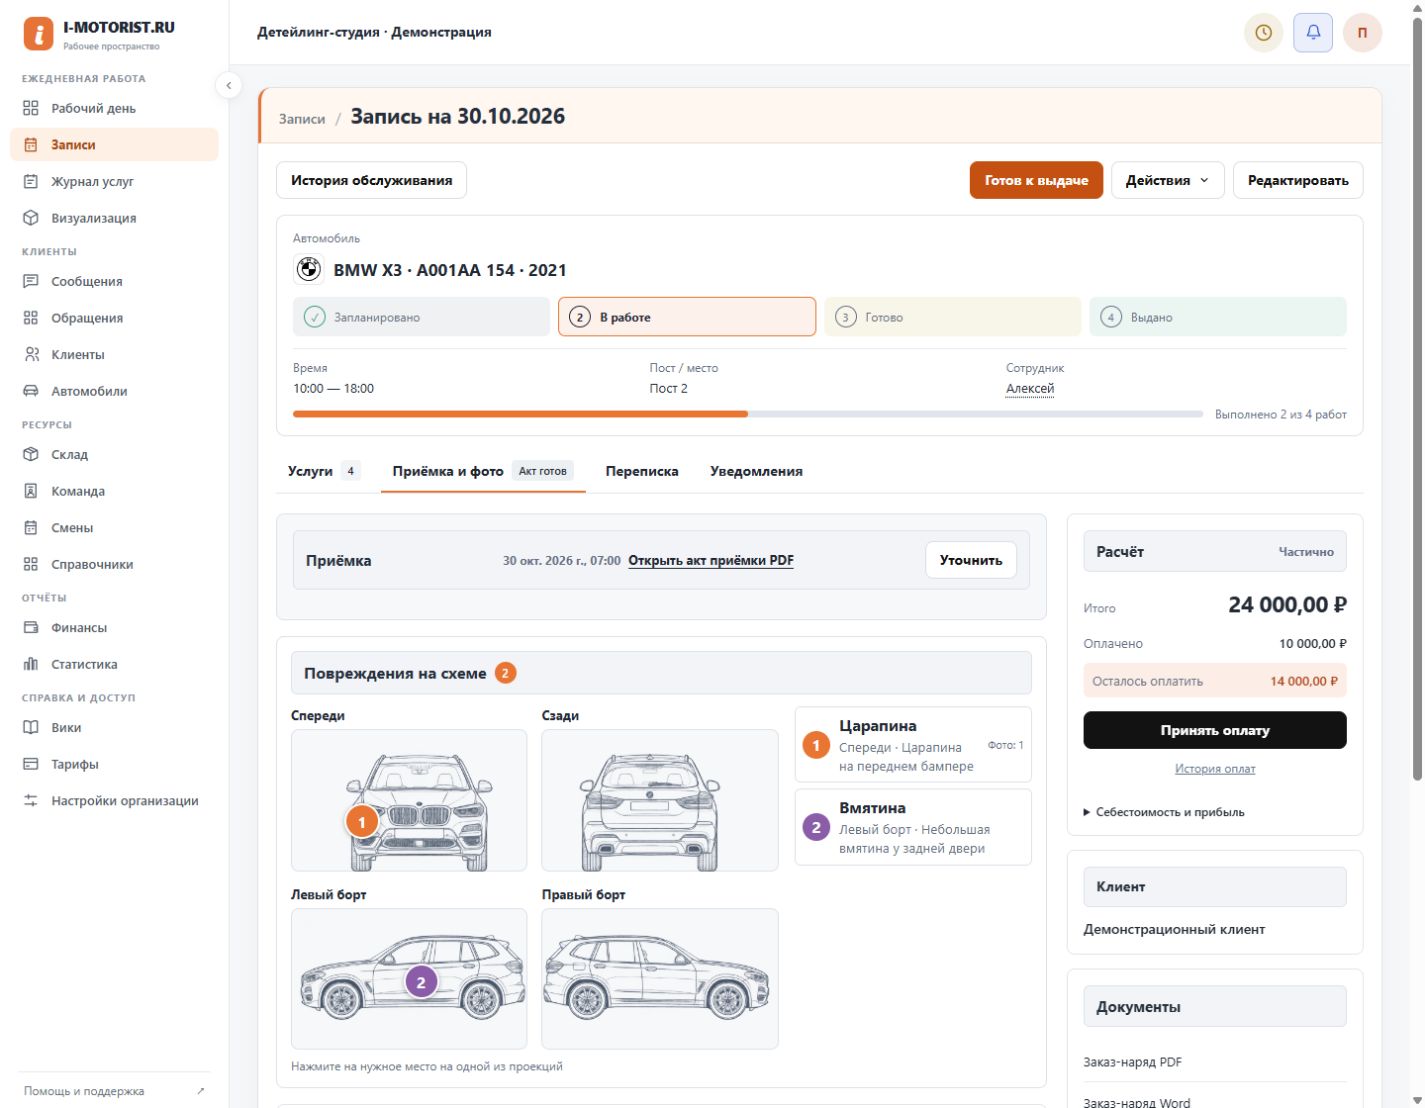Click Готов к выдаче button
The image size is (1425, 1108).
click(1036, 180)
